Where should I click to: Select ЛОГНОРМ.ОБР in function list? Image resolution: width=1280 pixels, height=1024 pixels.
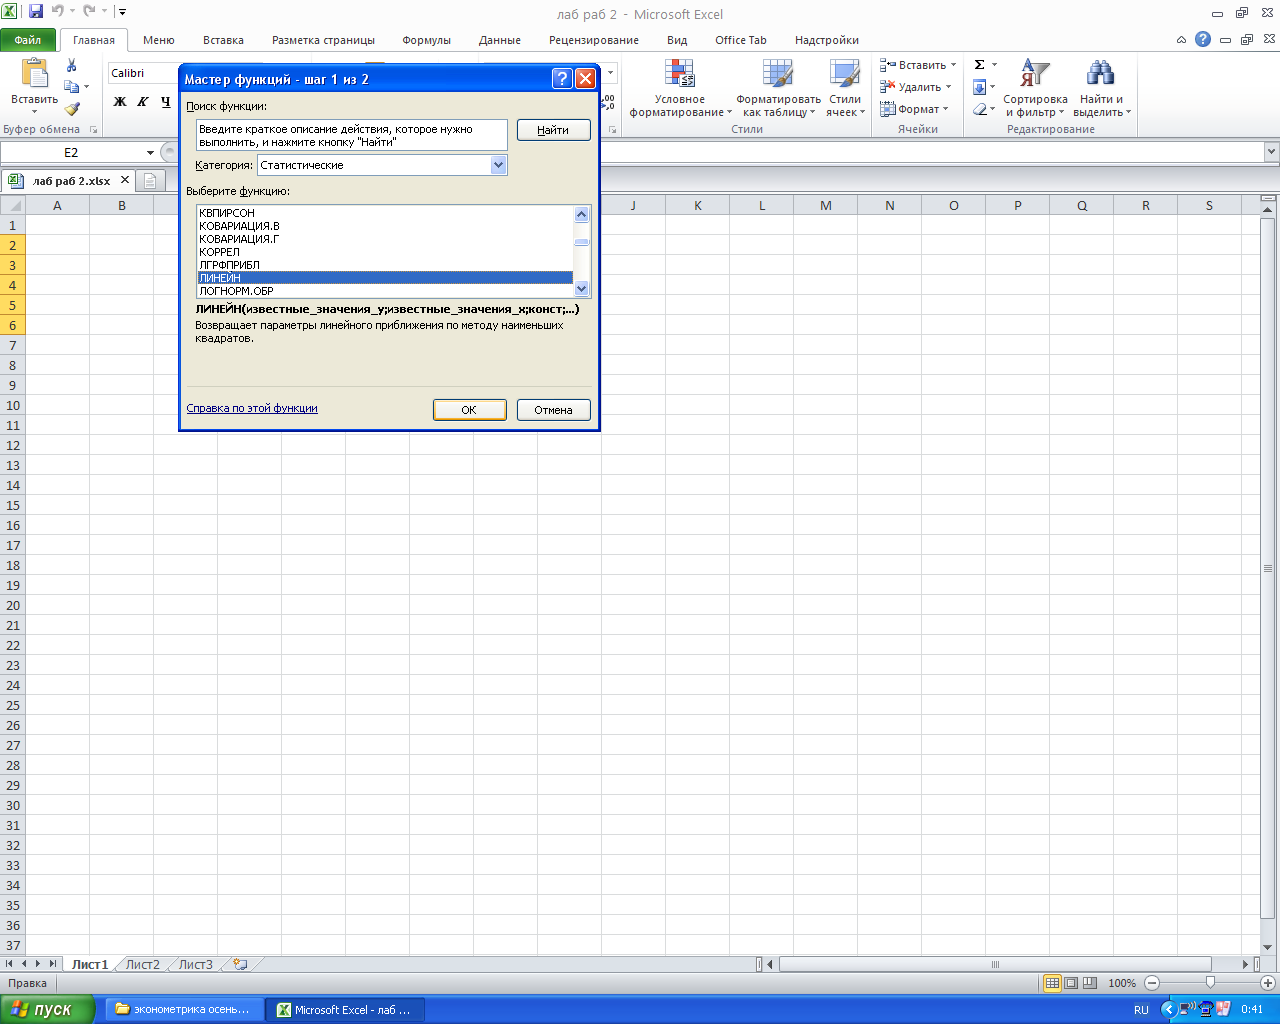coord(385,291)
